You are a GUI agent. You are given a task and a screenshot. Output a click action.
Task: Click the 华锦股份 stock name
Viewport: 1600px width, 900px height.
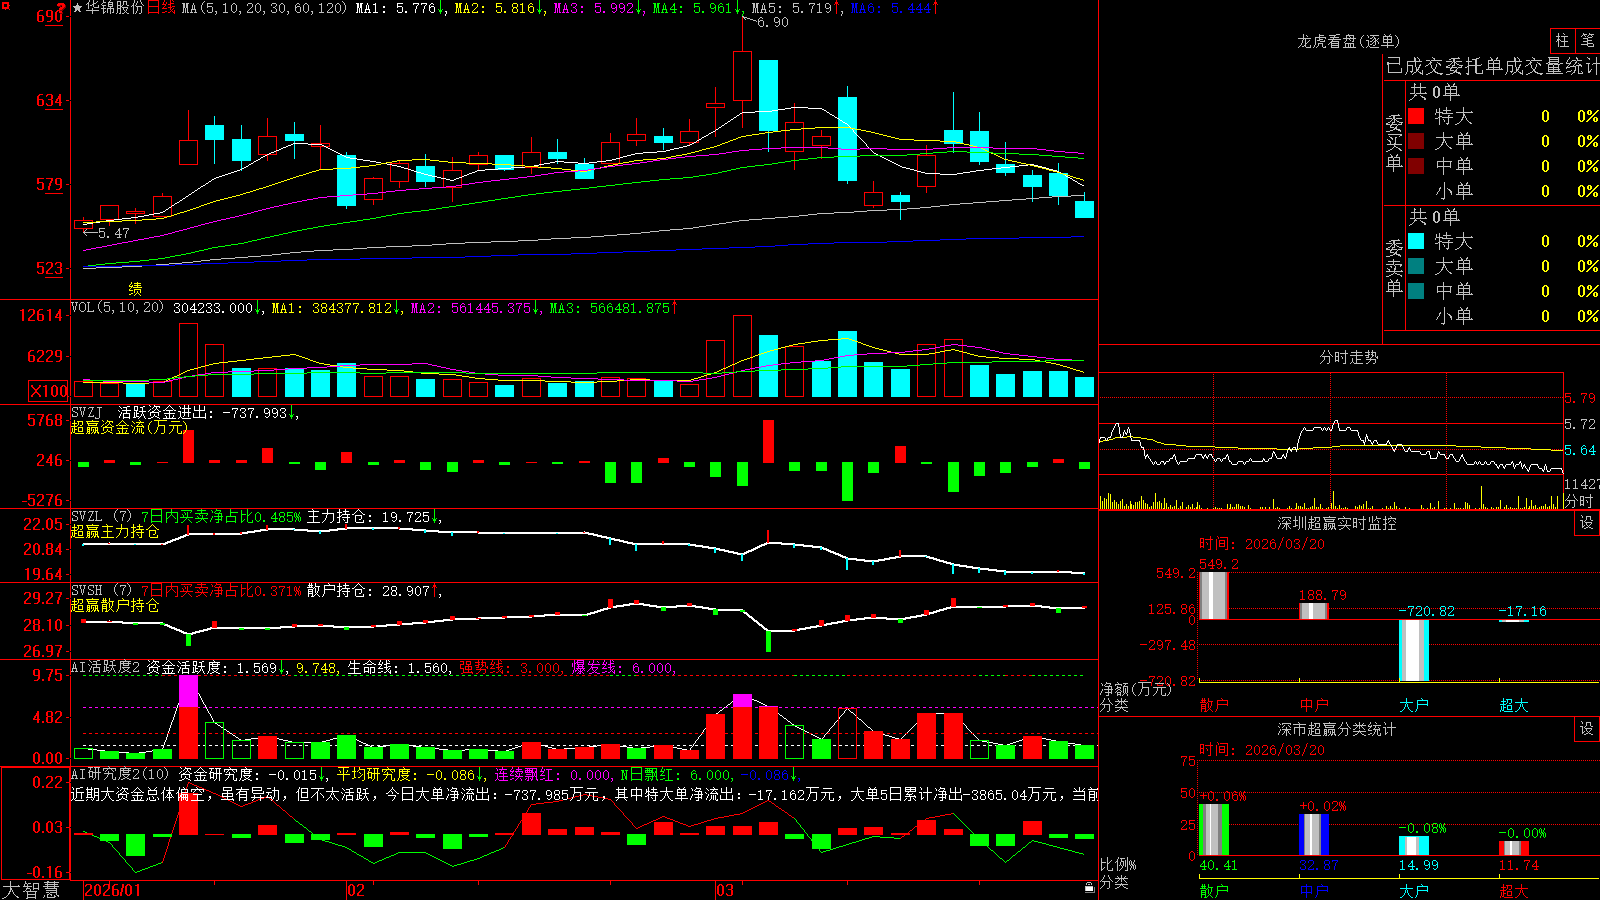114,8
